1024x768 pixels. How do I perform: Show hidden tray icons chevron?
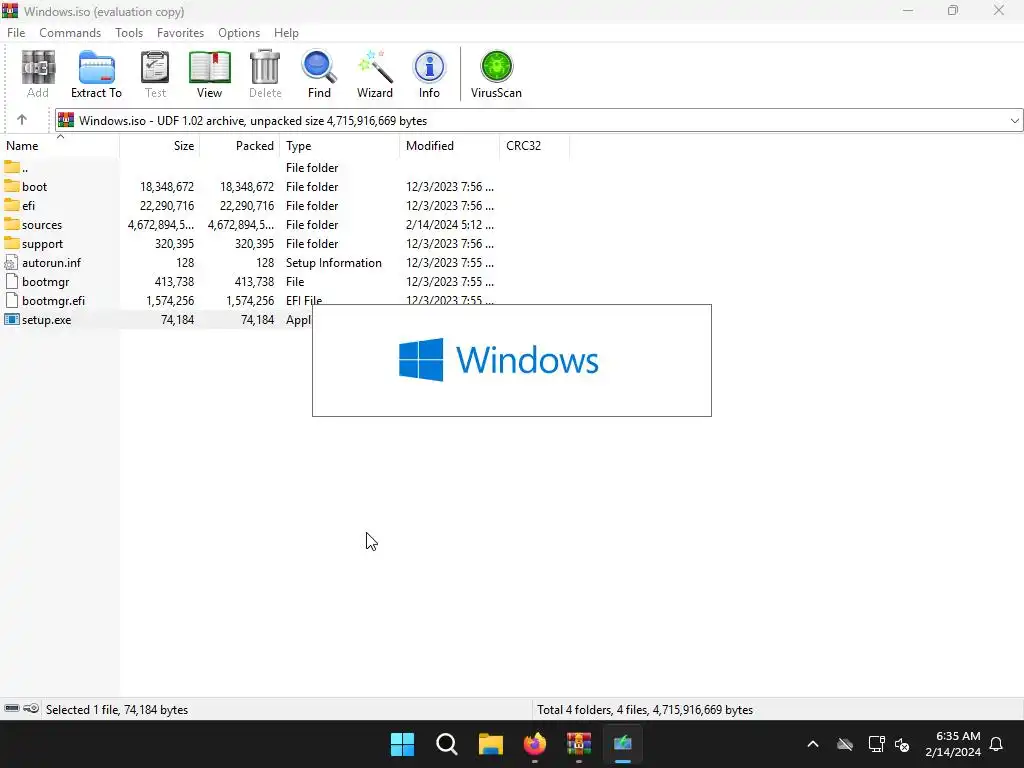(813, 744)
